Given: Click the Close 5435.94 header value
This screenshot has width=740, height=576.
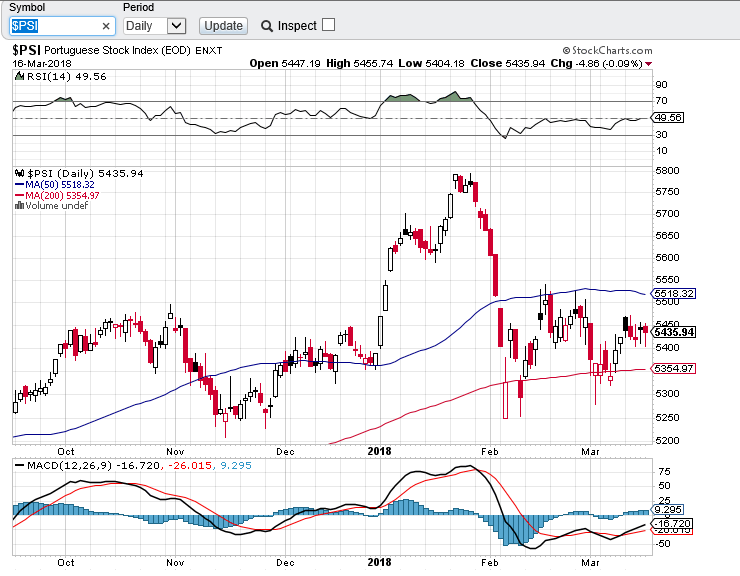Looking at the screenshot, I should tap(507, 63).
